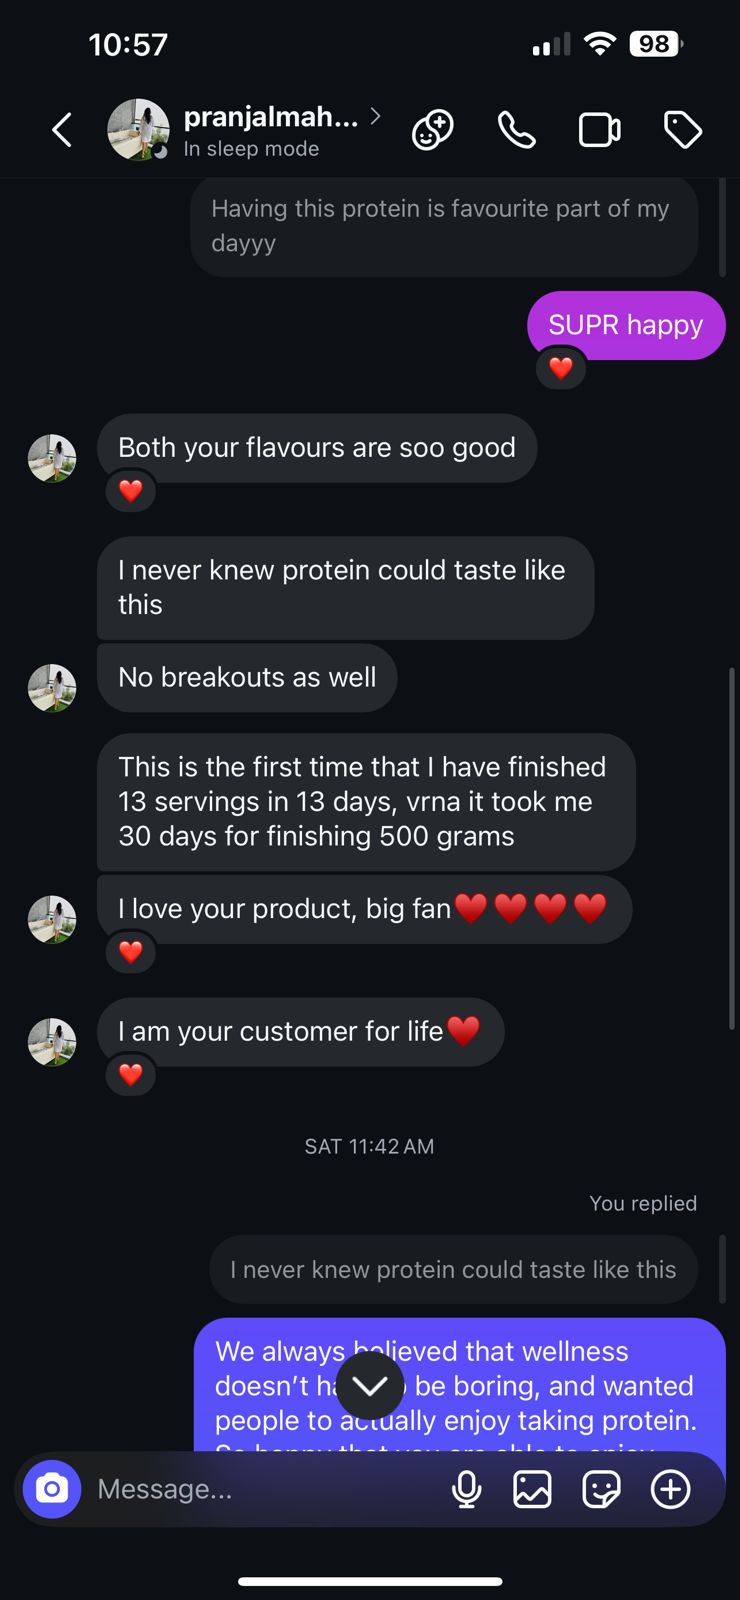740x1600 pixels.
Task: Tap heart reaction under "SUPR happy" message
Action: (561, 368)
